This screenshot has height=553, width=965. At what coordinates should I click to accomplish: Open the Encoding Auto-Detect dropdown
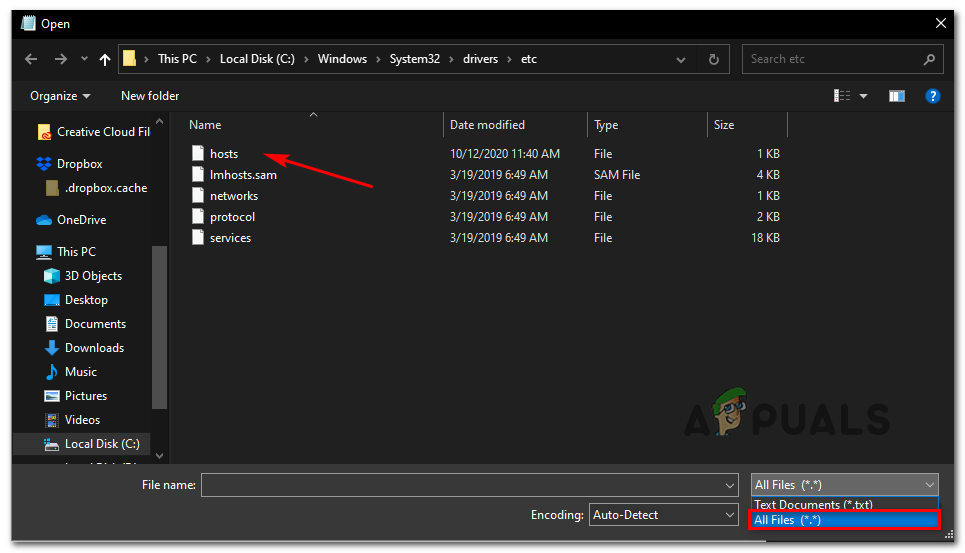point(663,515)
